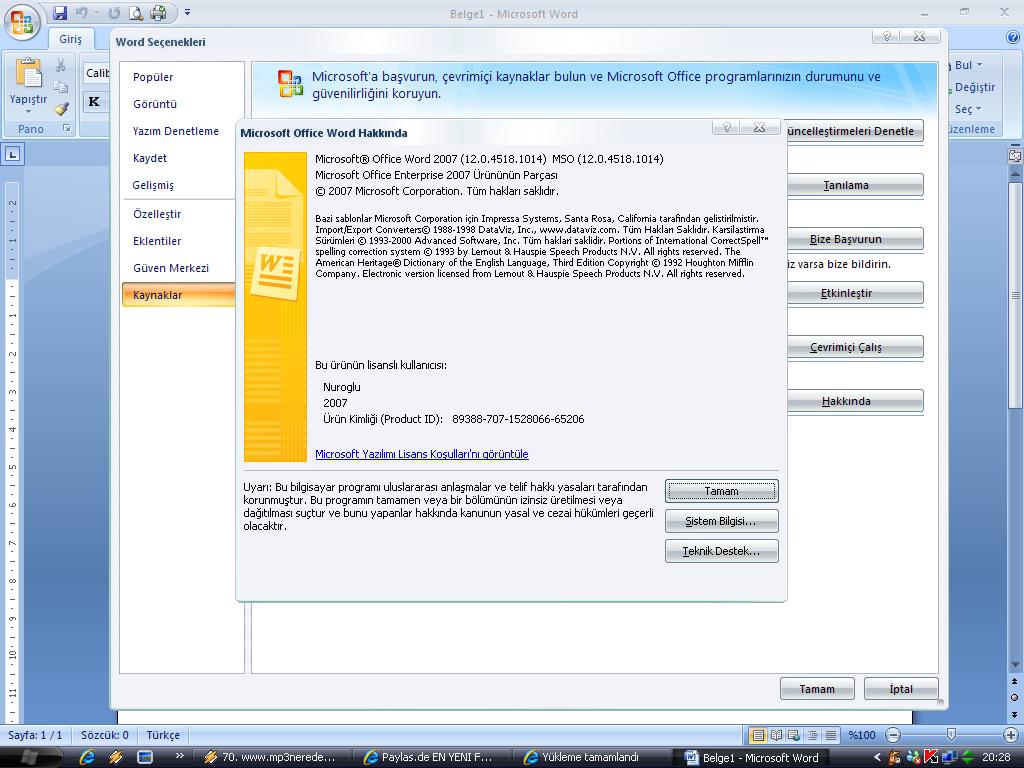This screenshot has height=768, width=1024.
Task: Click the Copy icon in Pano group
Action: tap(61, 86)
